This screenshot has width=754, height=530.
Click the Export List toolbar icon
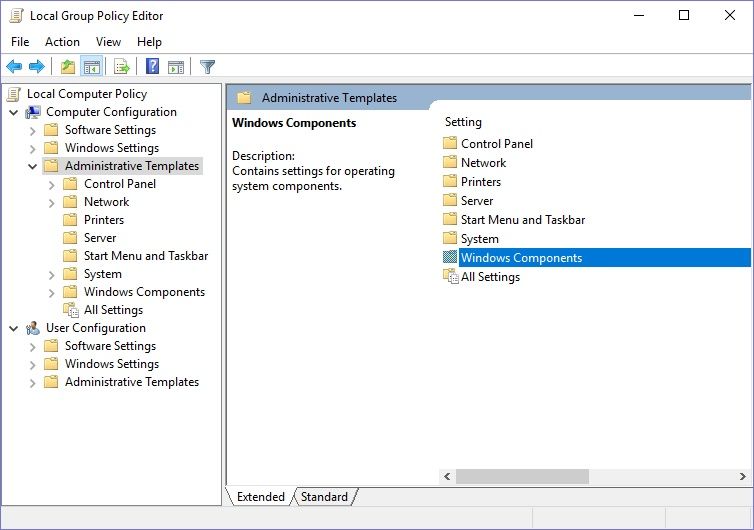click(122, 66)
